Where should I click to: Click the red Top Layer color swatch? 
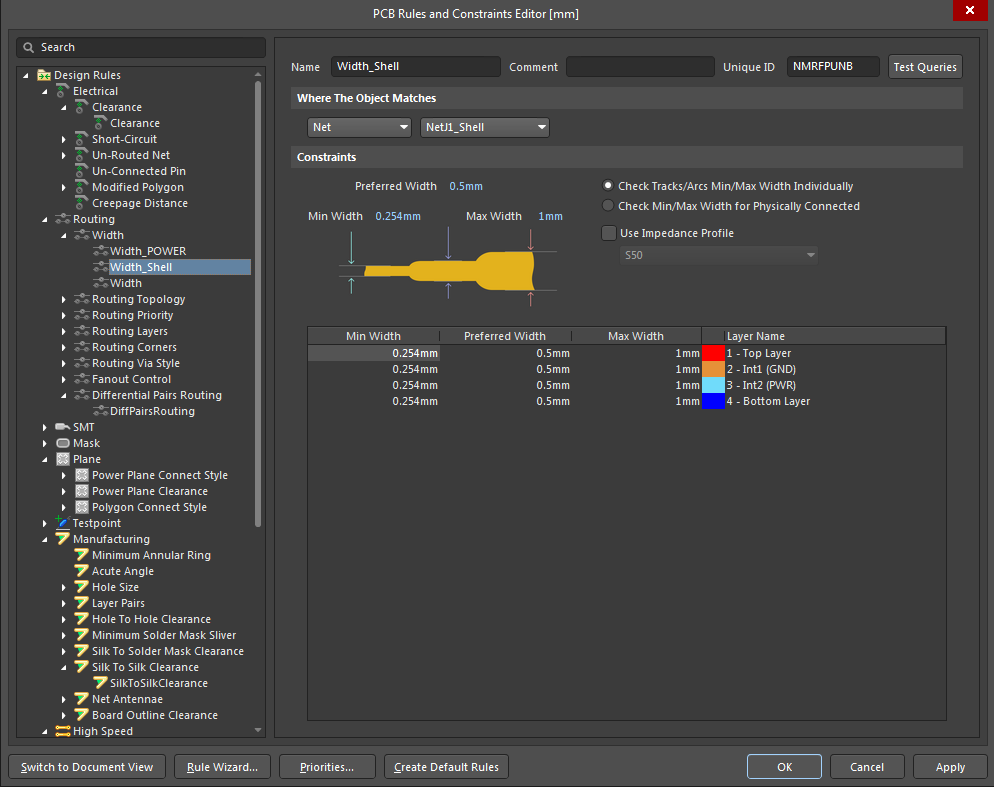712,353
